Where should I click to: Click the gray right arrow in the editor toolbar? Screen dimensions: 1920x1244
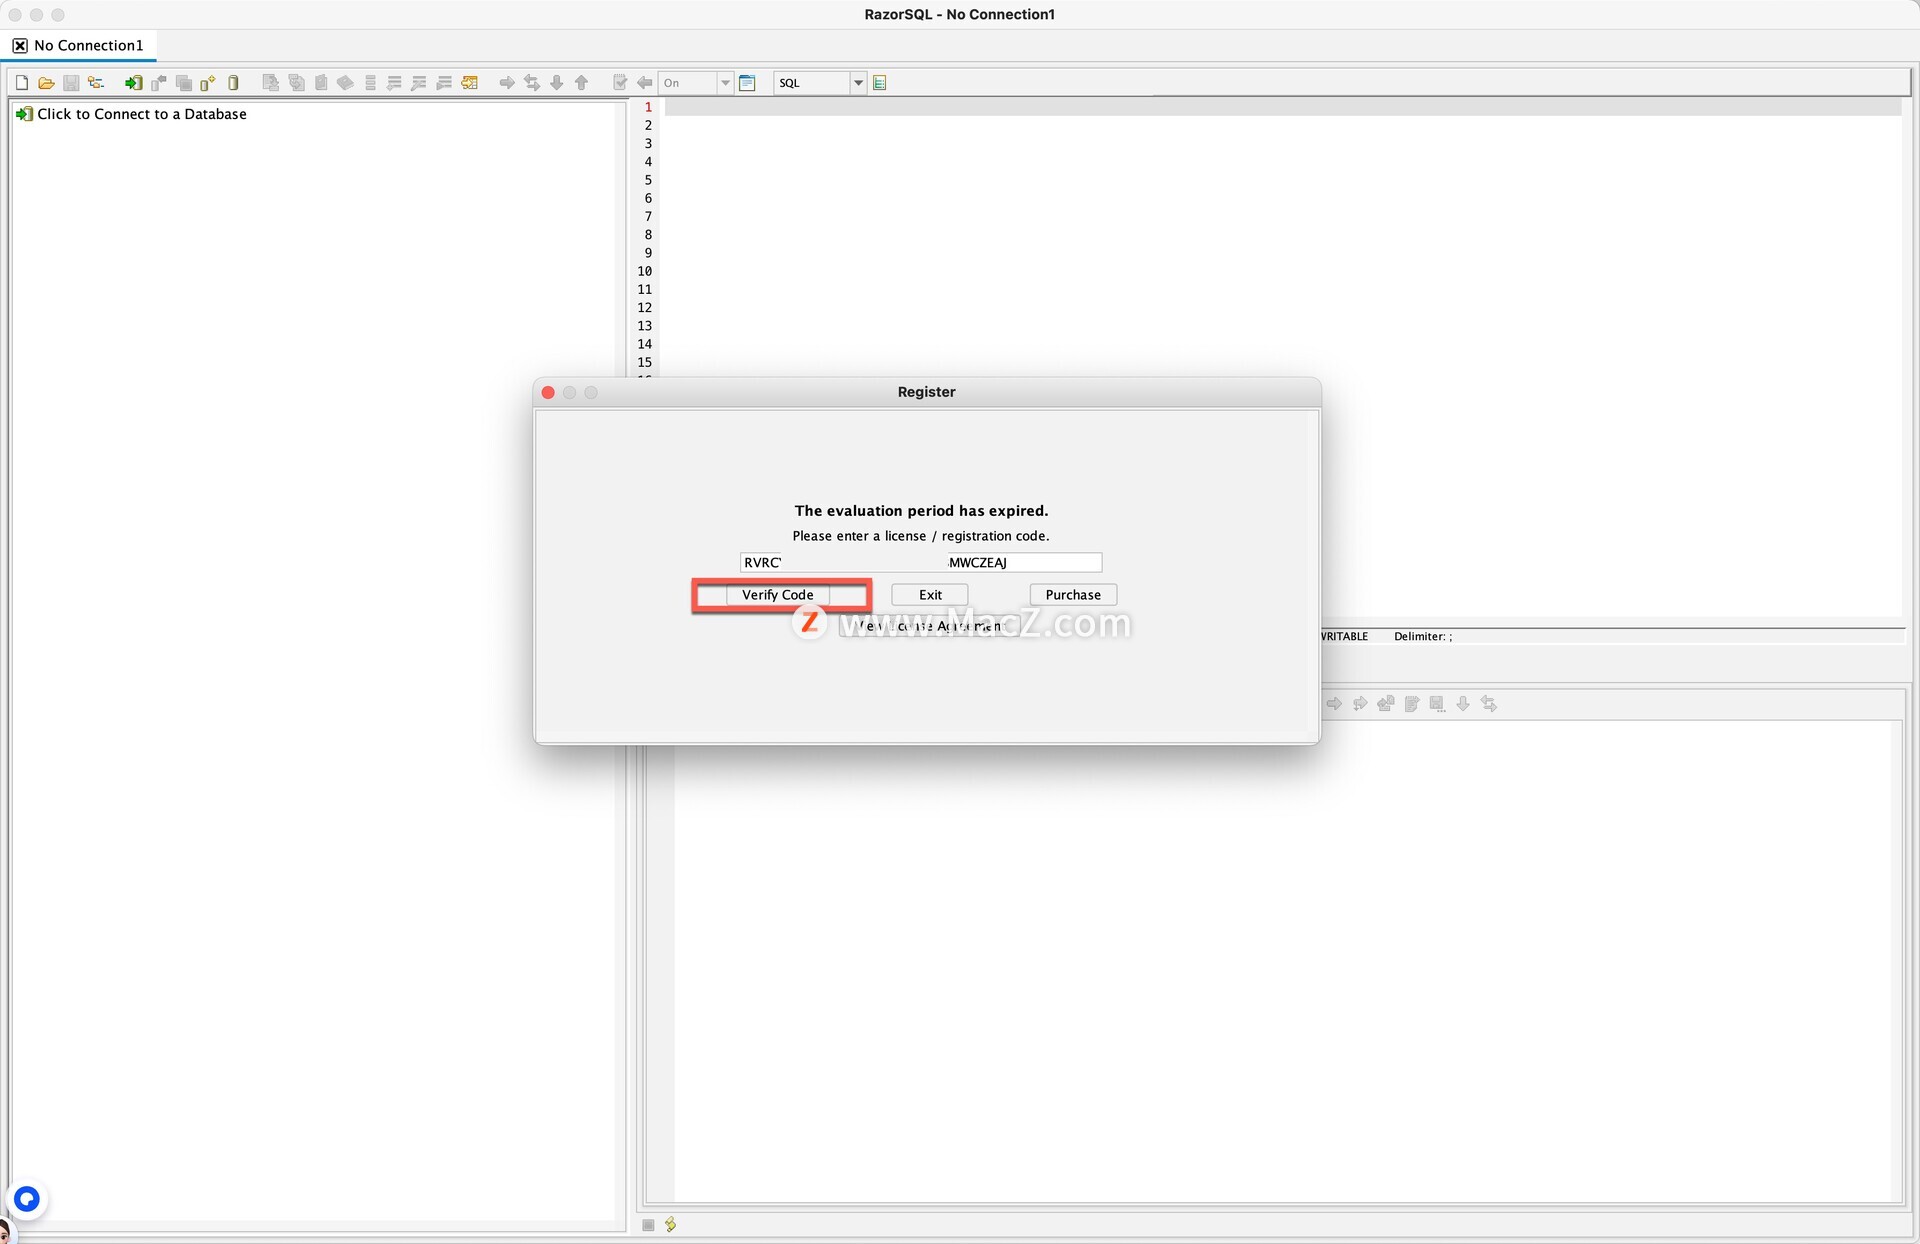tap(507, 83)
